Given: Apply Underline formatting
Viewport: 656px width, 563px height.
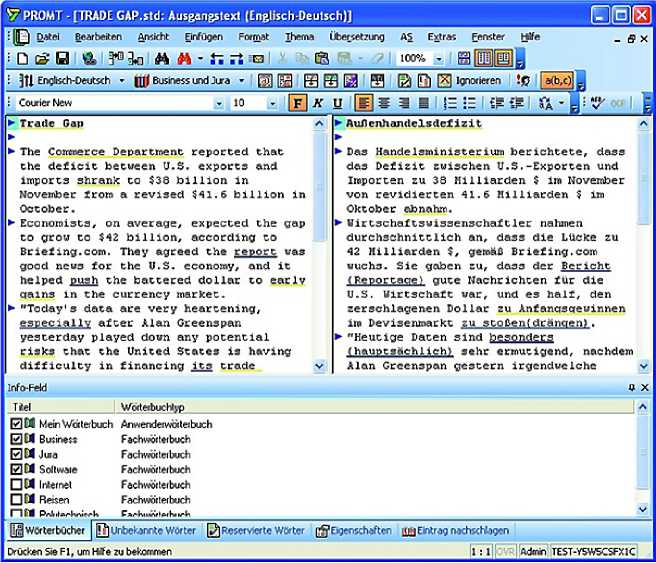Looking at the screenshot, I should click(337, 103).
